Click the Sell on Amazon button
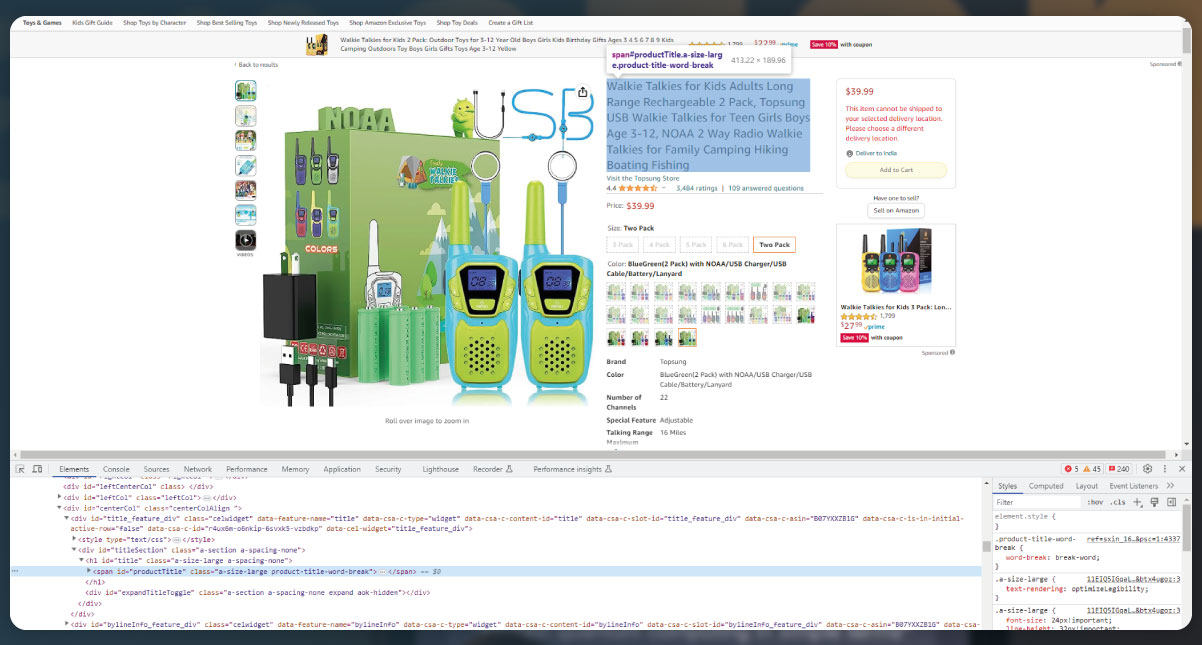This screenshot has height=645, width=1202. point(895,210)
